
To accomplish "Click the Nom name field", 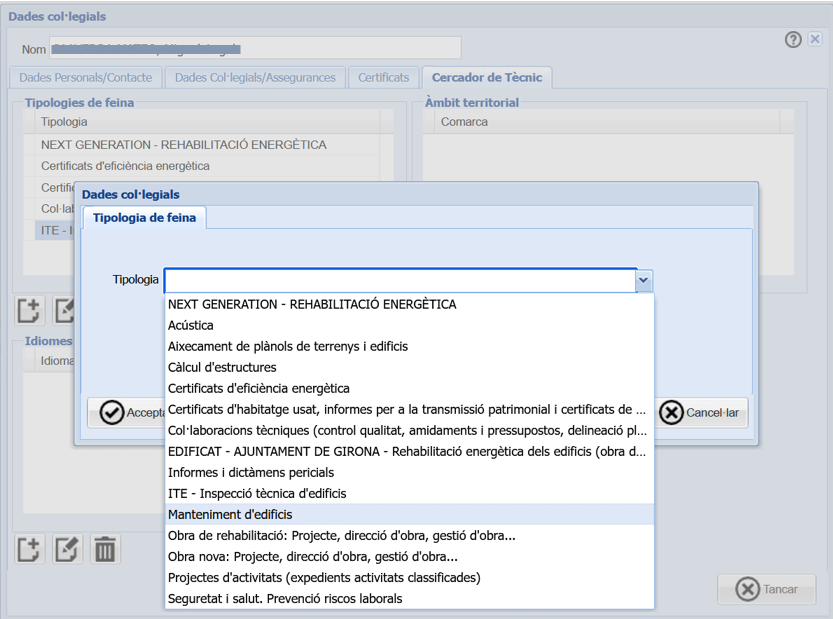I will 255,47.
